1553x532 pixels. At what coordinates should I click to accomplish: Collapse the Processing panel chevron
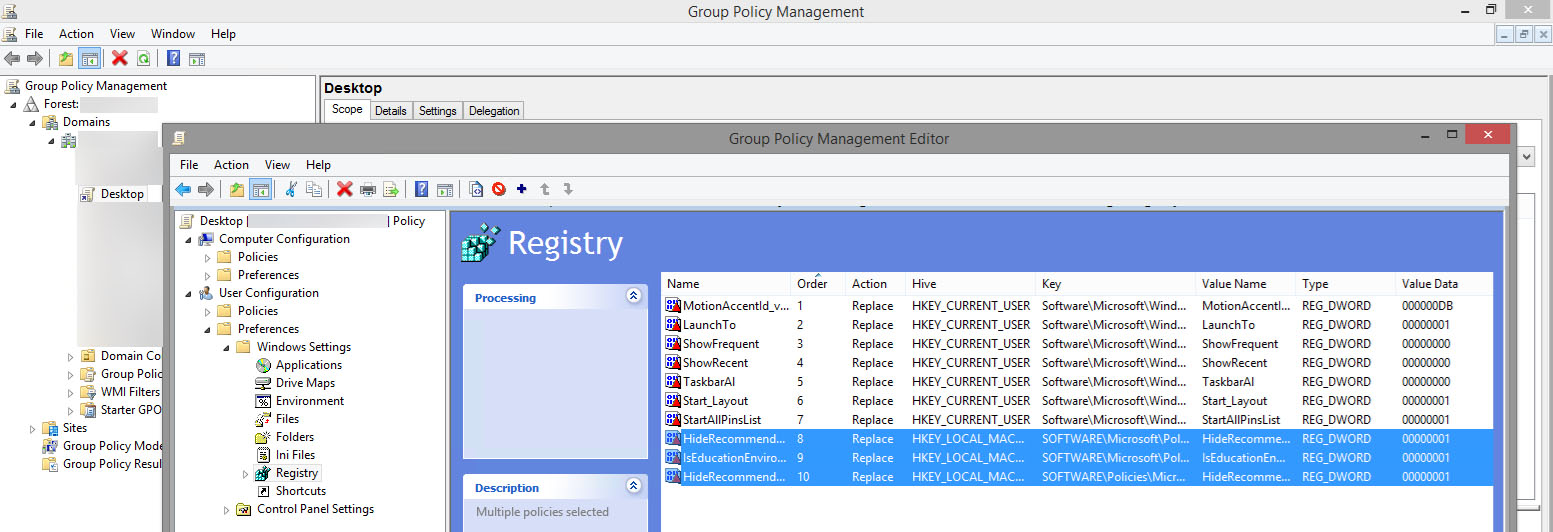click(632, 296)
